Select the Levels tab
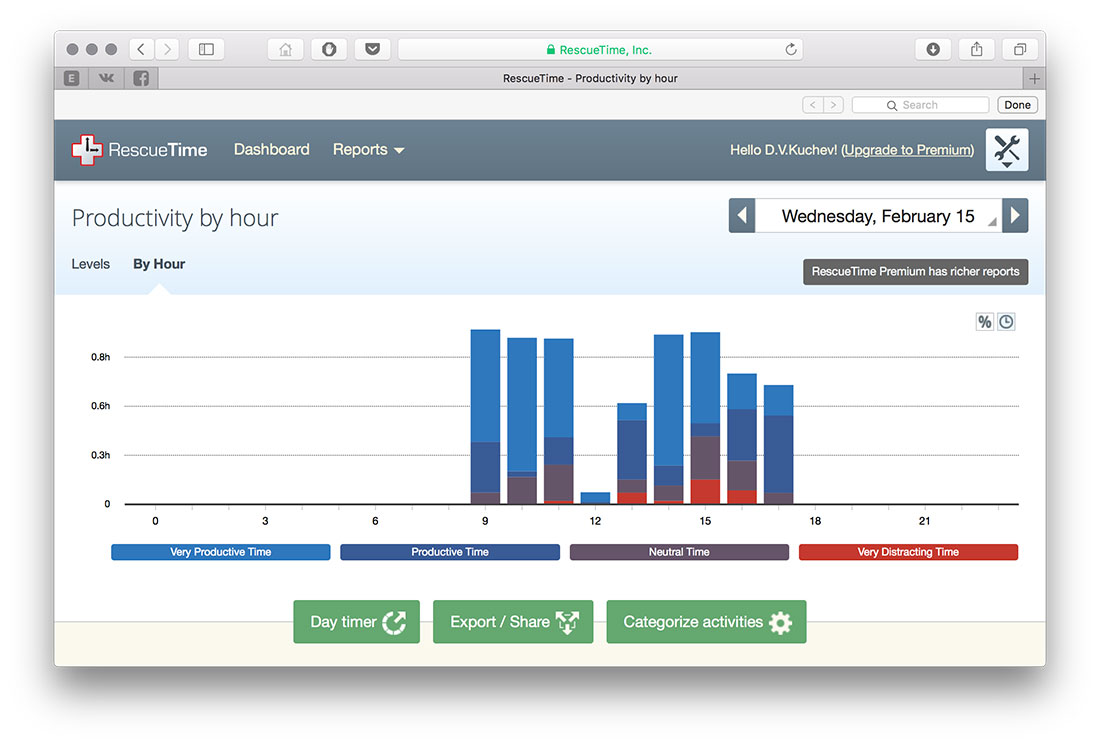 click(x=90, y=264)
